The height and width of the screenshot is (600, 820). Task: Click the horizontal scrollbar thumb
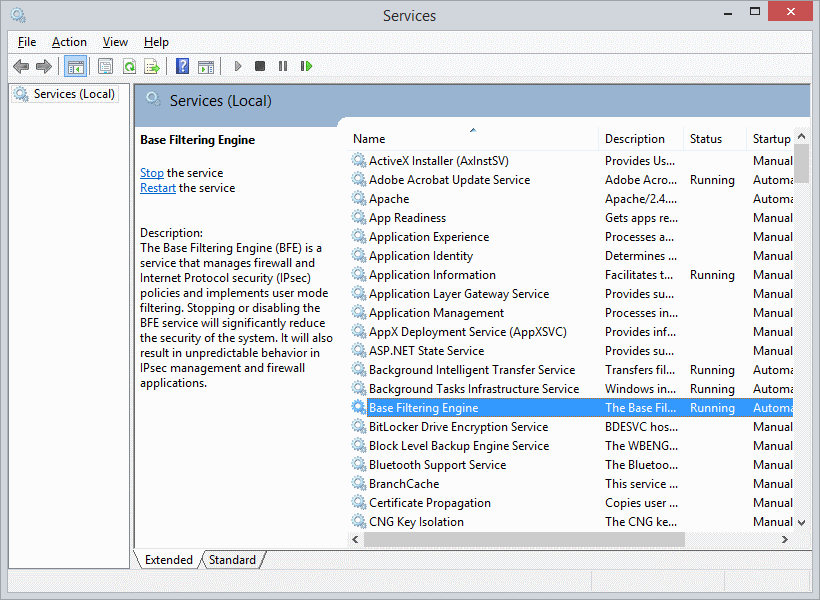coord(524,539)
